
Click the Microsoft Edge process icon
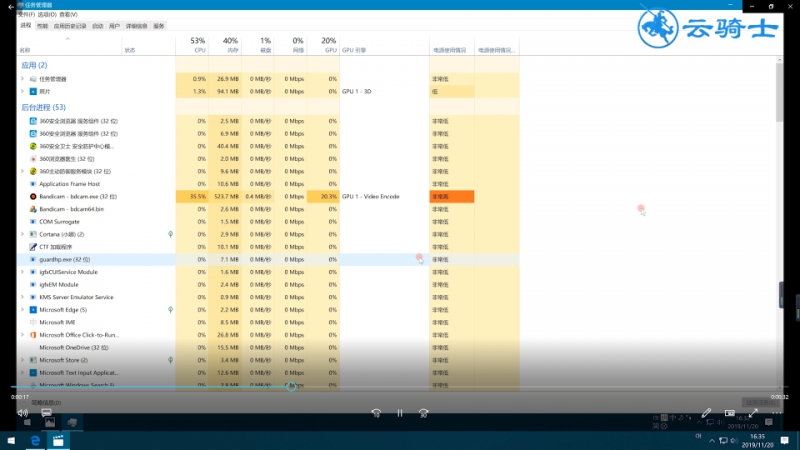point(33,310)
